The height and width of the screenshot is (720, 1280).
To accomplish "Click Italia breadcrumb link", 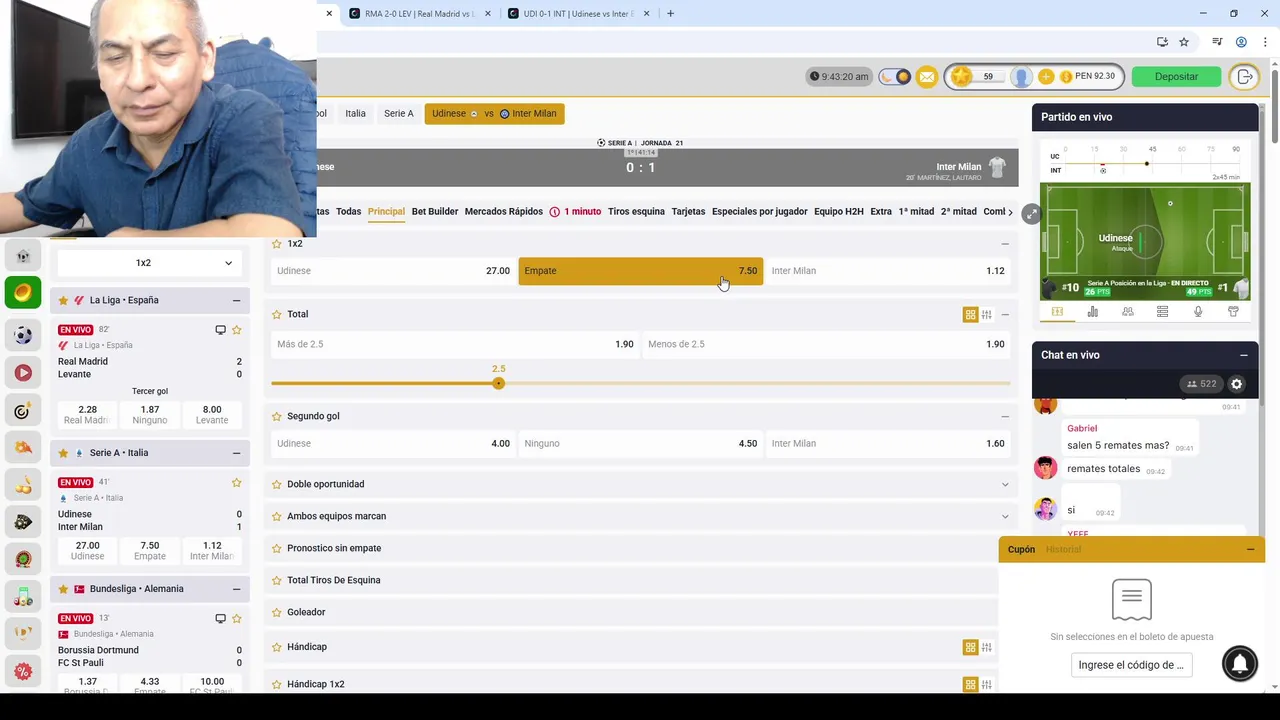I will (x=355, y=114).
